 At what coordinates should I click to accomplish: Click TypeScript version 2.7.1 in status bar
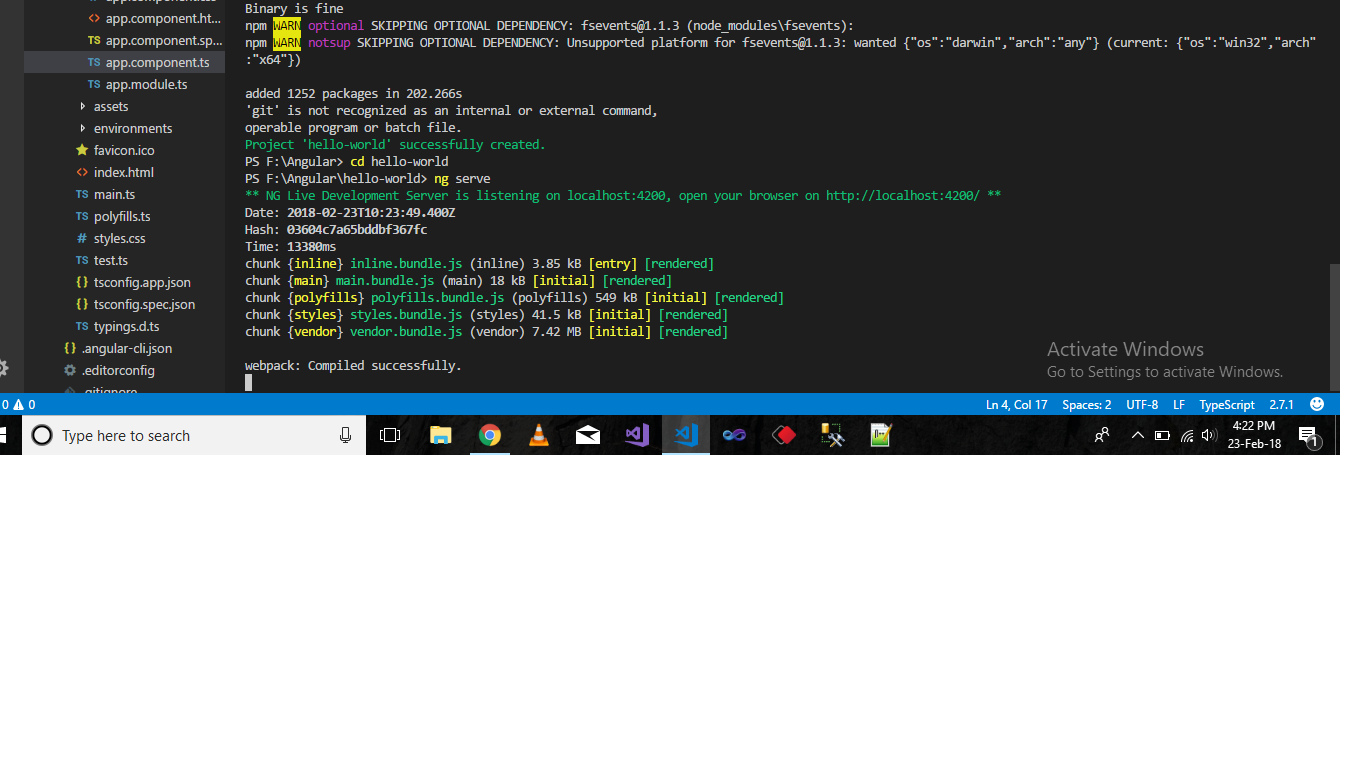1282,405
